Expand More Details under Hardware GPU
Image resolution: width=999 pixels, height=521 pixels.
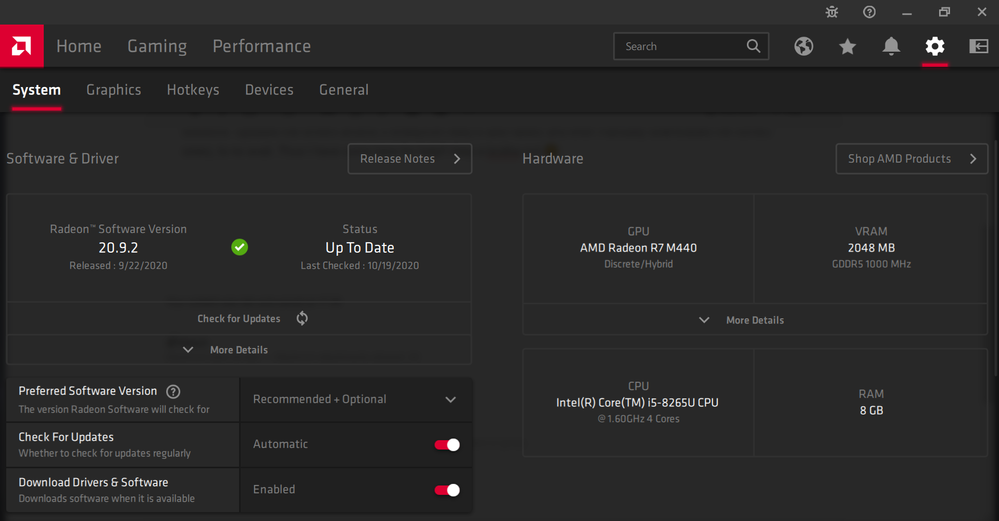pos(755,320)
